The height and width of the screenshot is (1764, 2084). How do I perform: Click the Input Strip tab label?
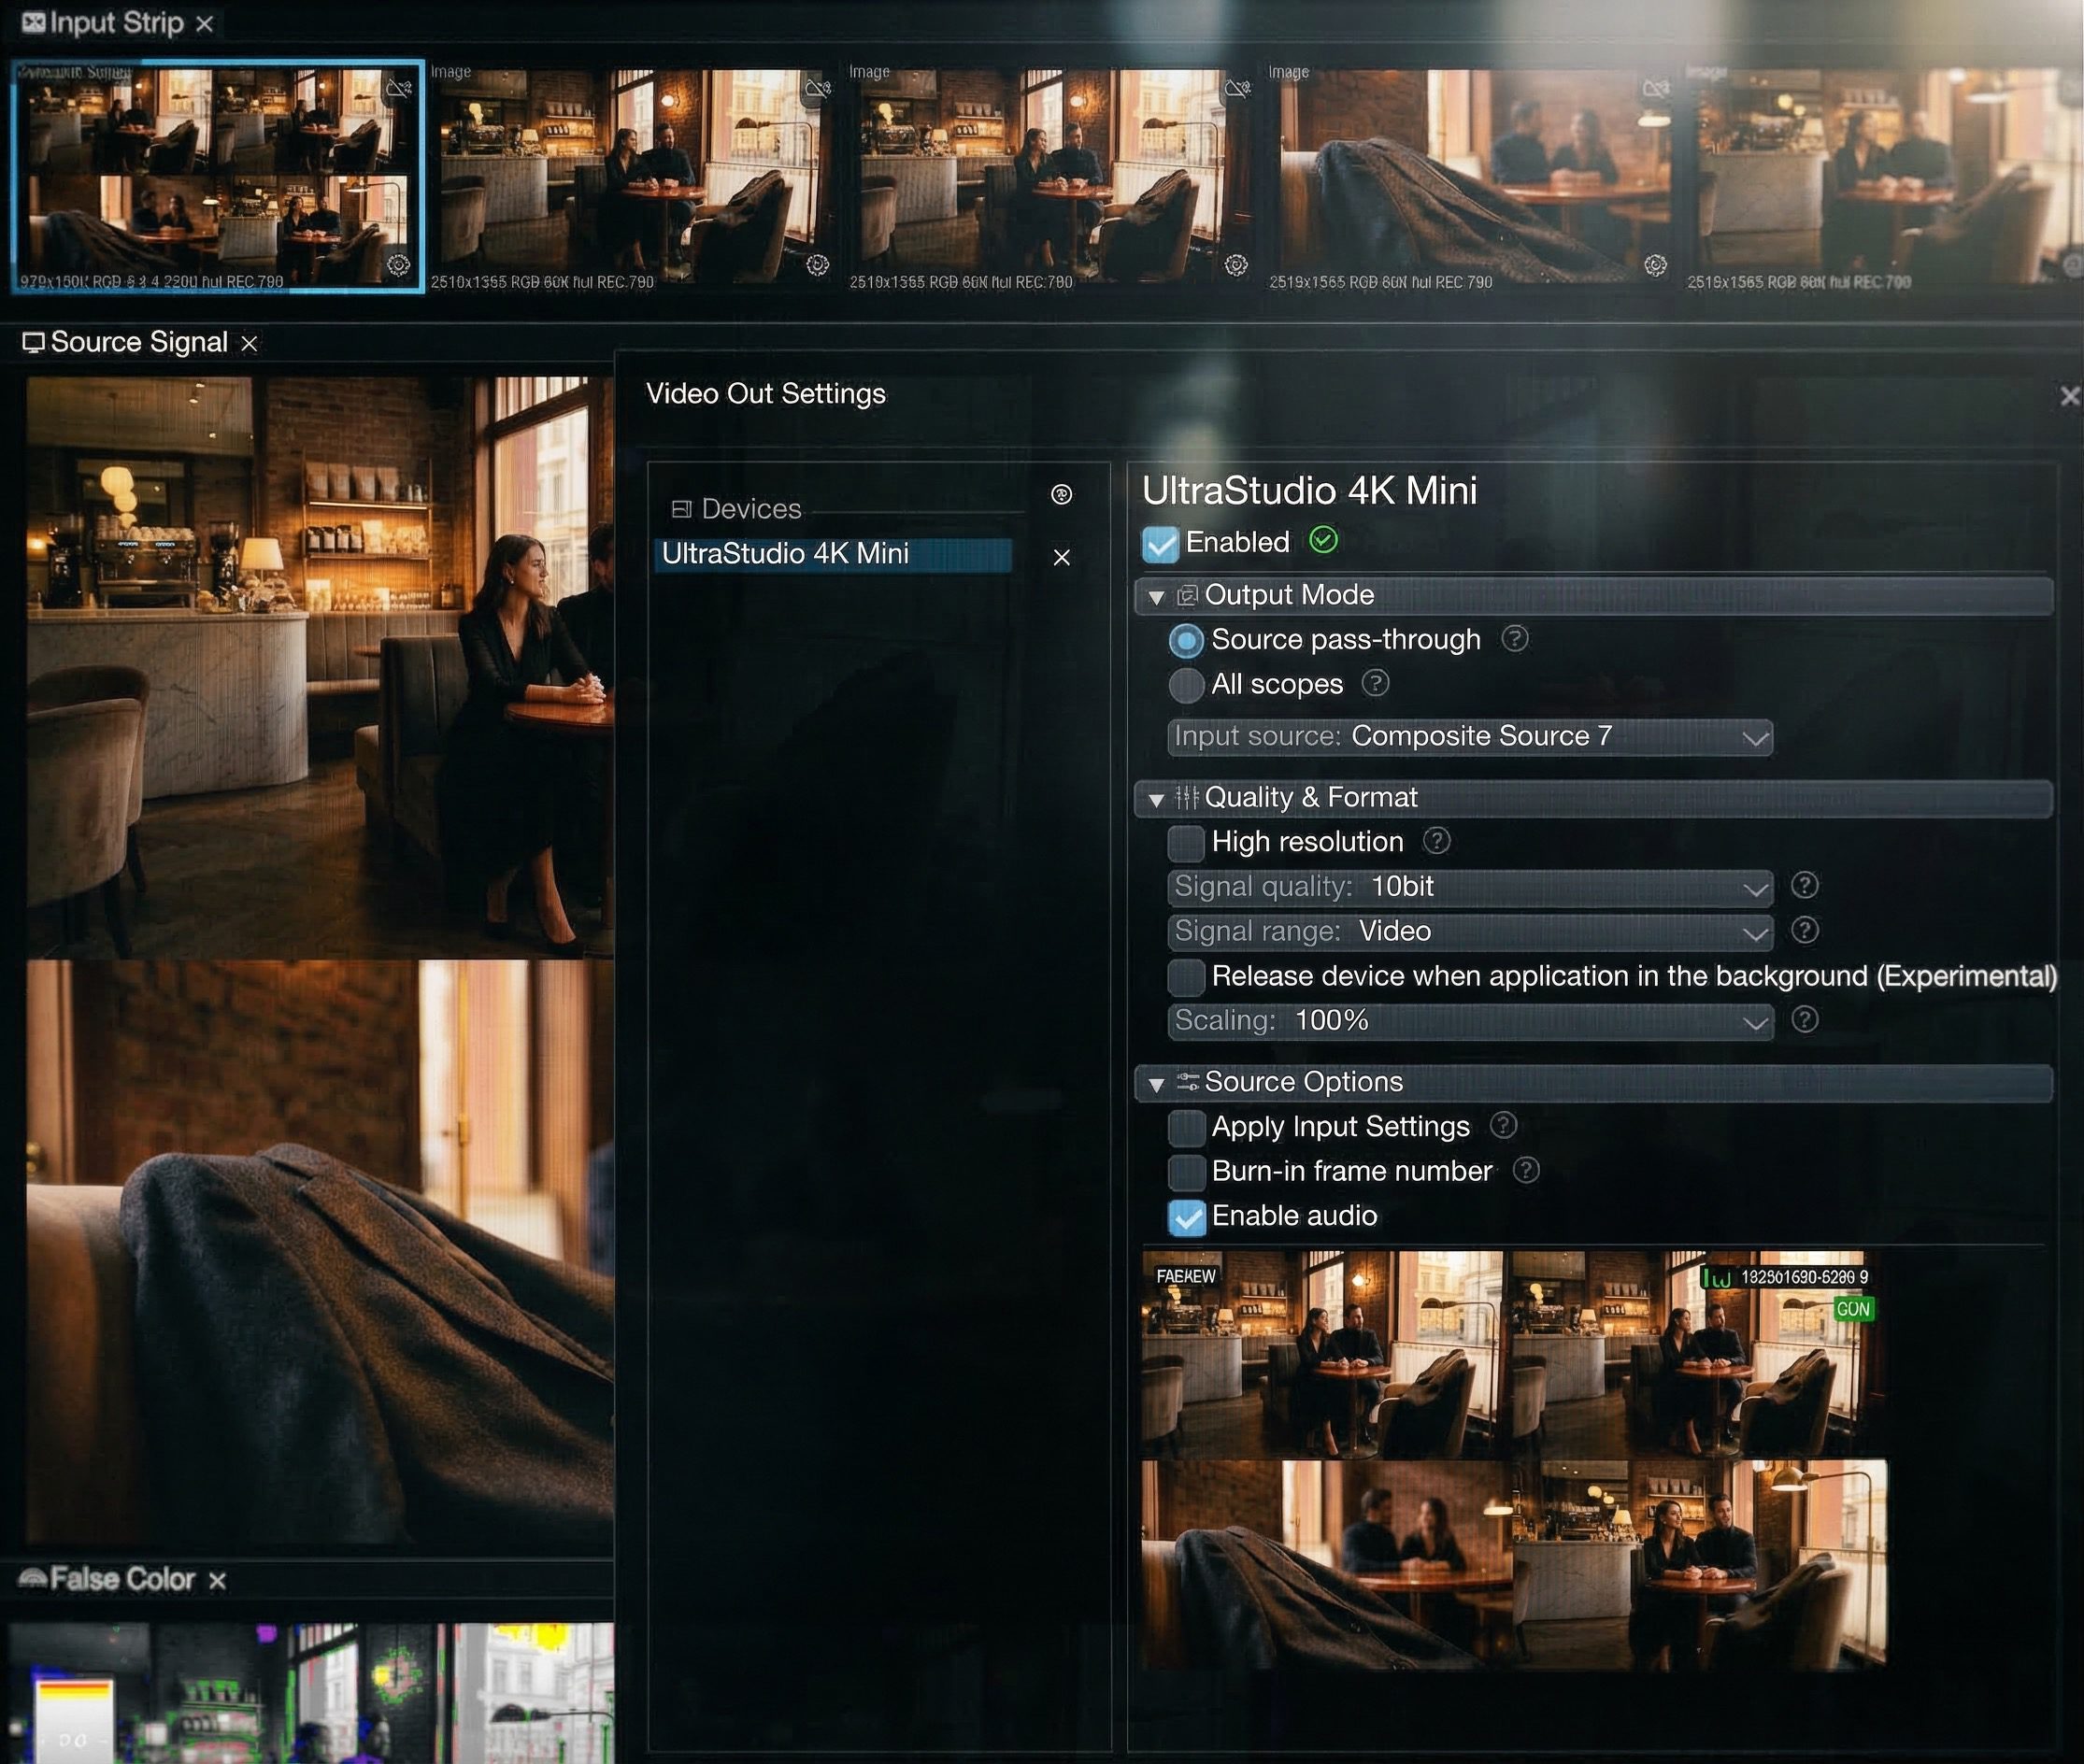[x=117, y=22]
